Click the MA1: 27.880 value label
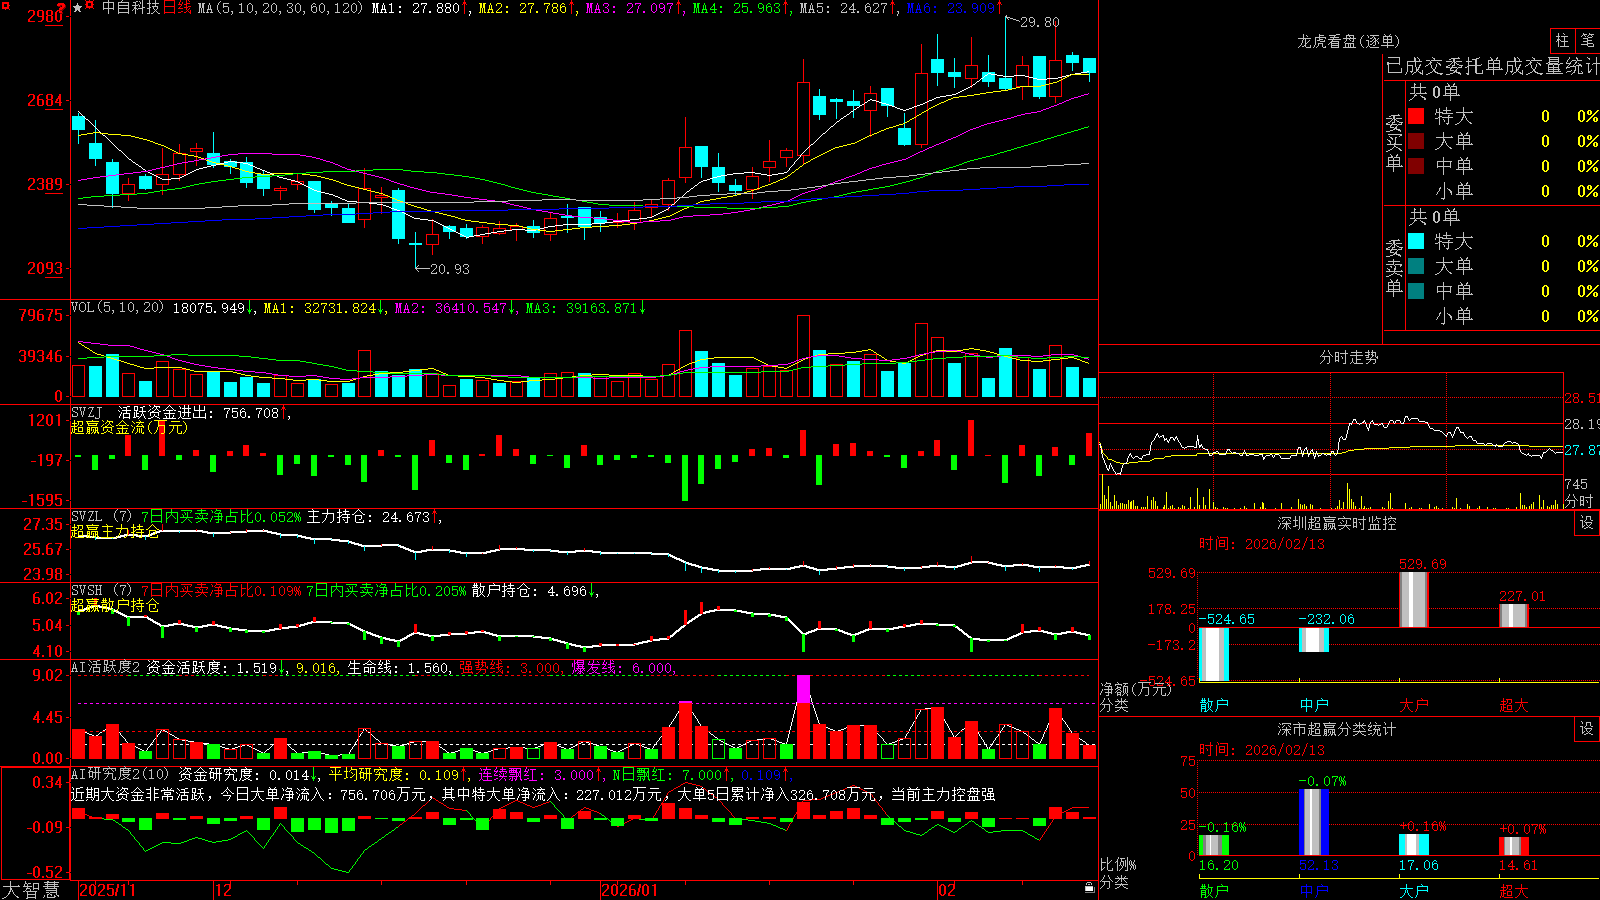1600x900 pixels. [x=416, y=8]
